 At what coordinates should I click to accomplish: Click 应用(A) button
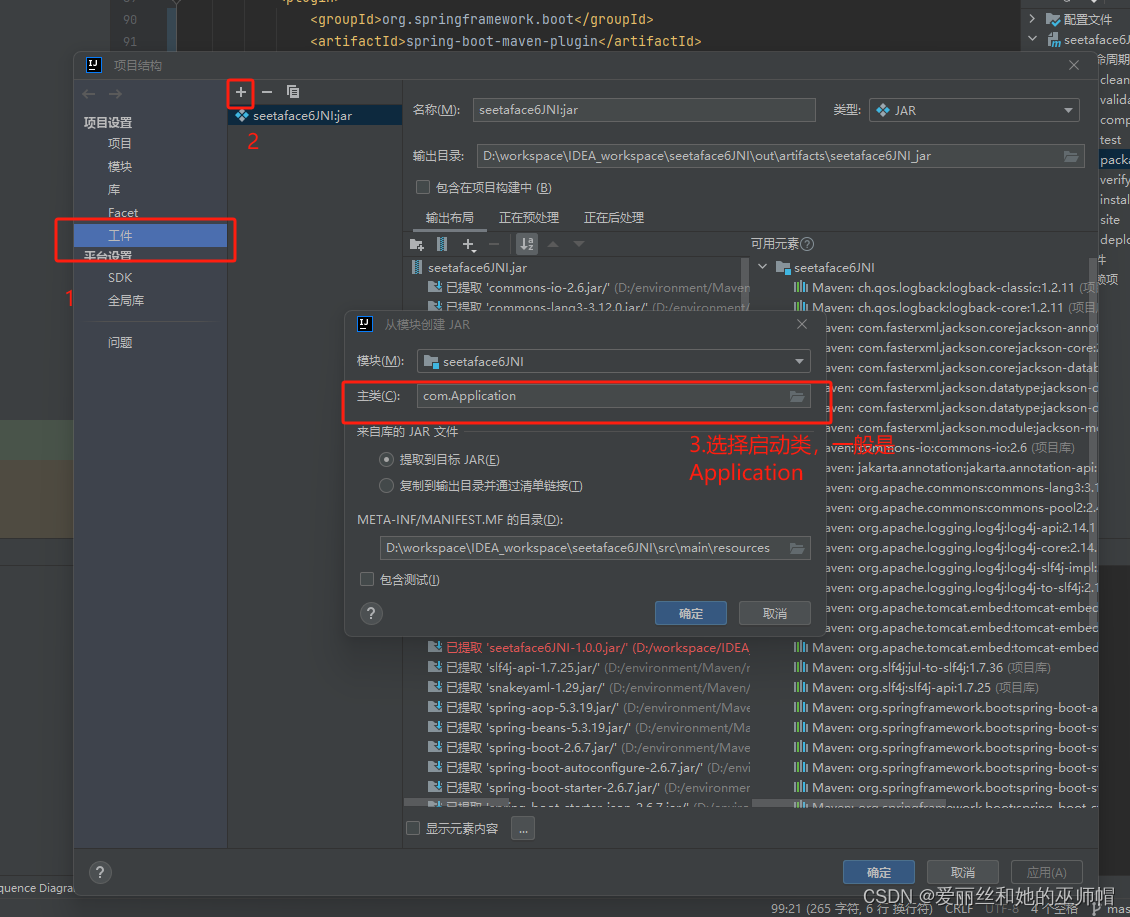click(1046, 872)
